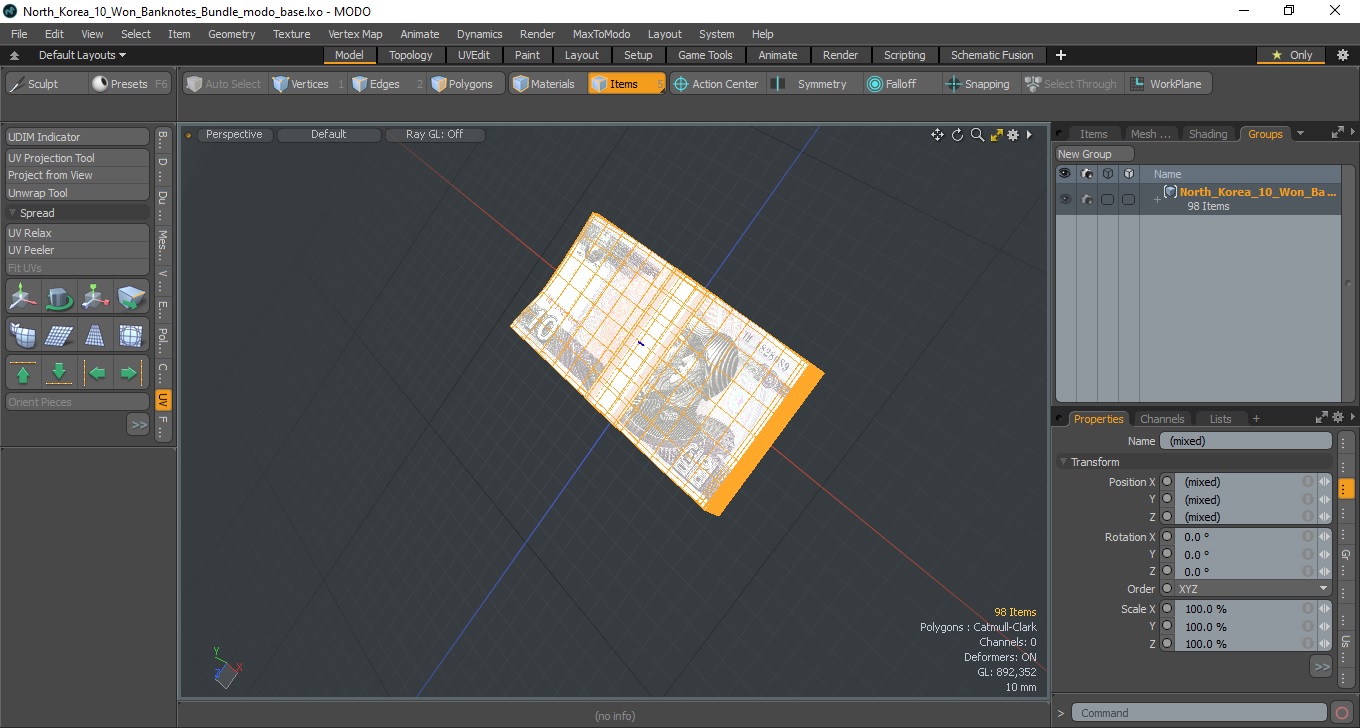Image resolution: width=1360 pixels, height=728 pixels.
Task: Open the Default Layouts dropdown
Action: tap(82, 55)
